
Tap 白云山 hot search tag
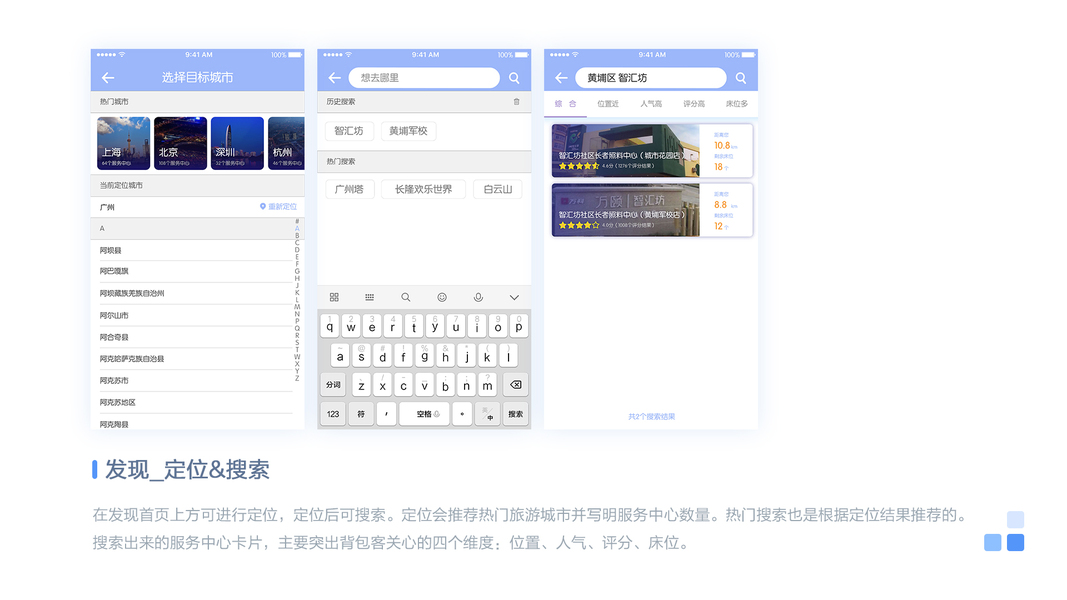[497, 189]
